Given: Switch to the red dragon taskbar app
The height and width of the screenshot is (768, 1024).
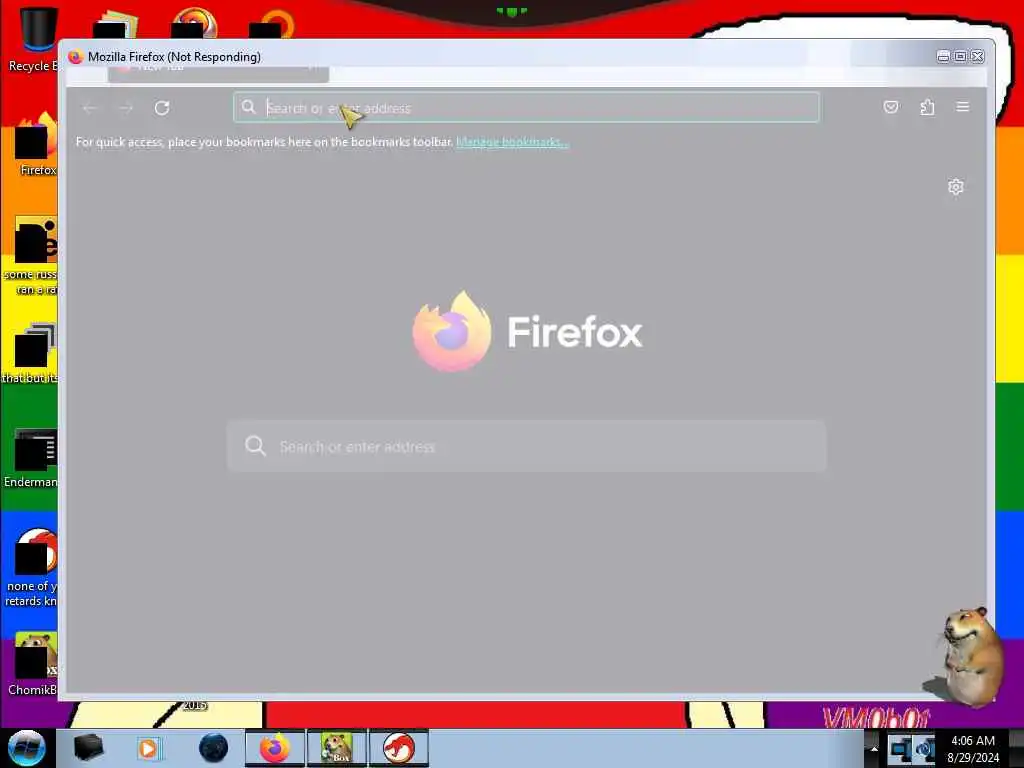Looking at the screenshot, I should [399, 748].
